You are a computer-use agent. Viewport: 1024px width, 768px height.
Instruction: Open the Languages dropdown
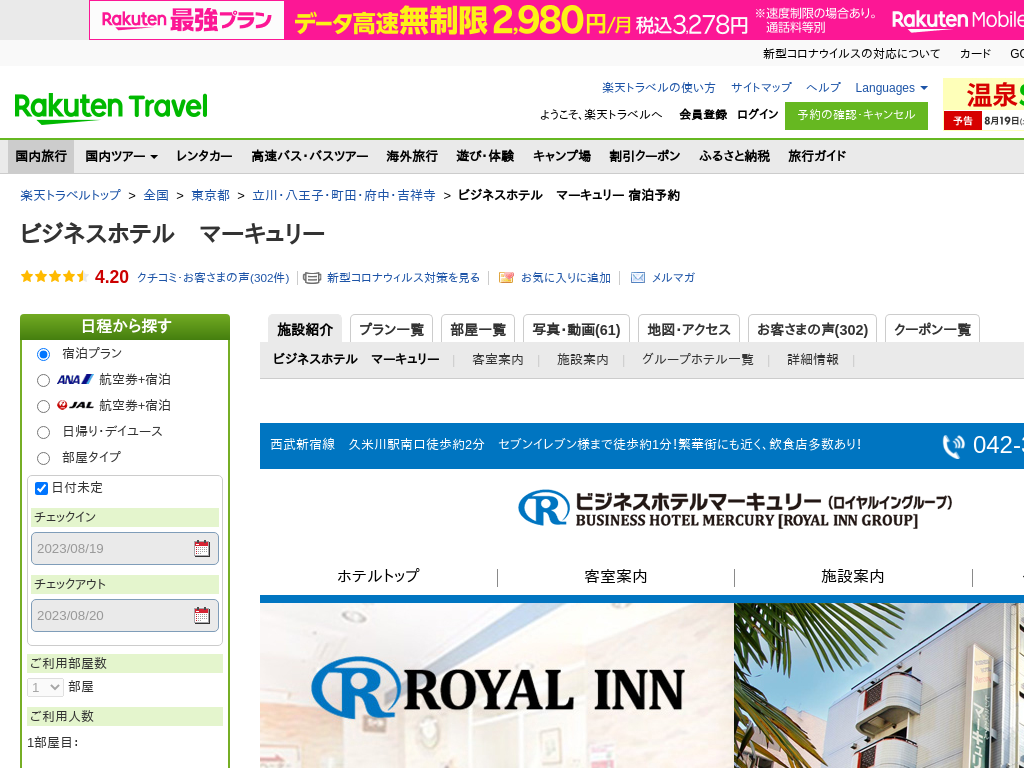point(891,88)
